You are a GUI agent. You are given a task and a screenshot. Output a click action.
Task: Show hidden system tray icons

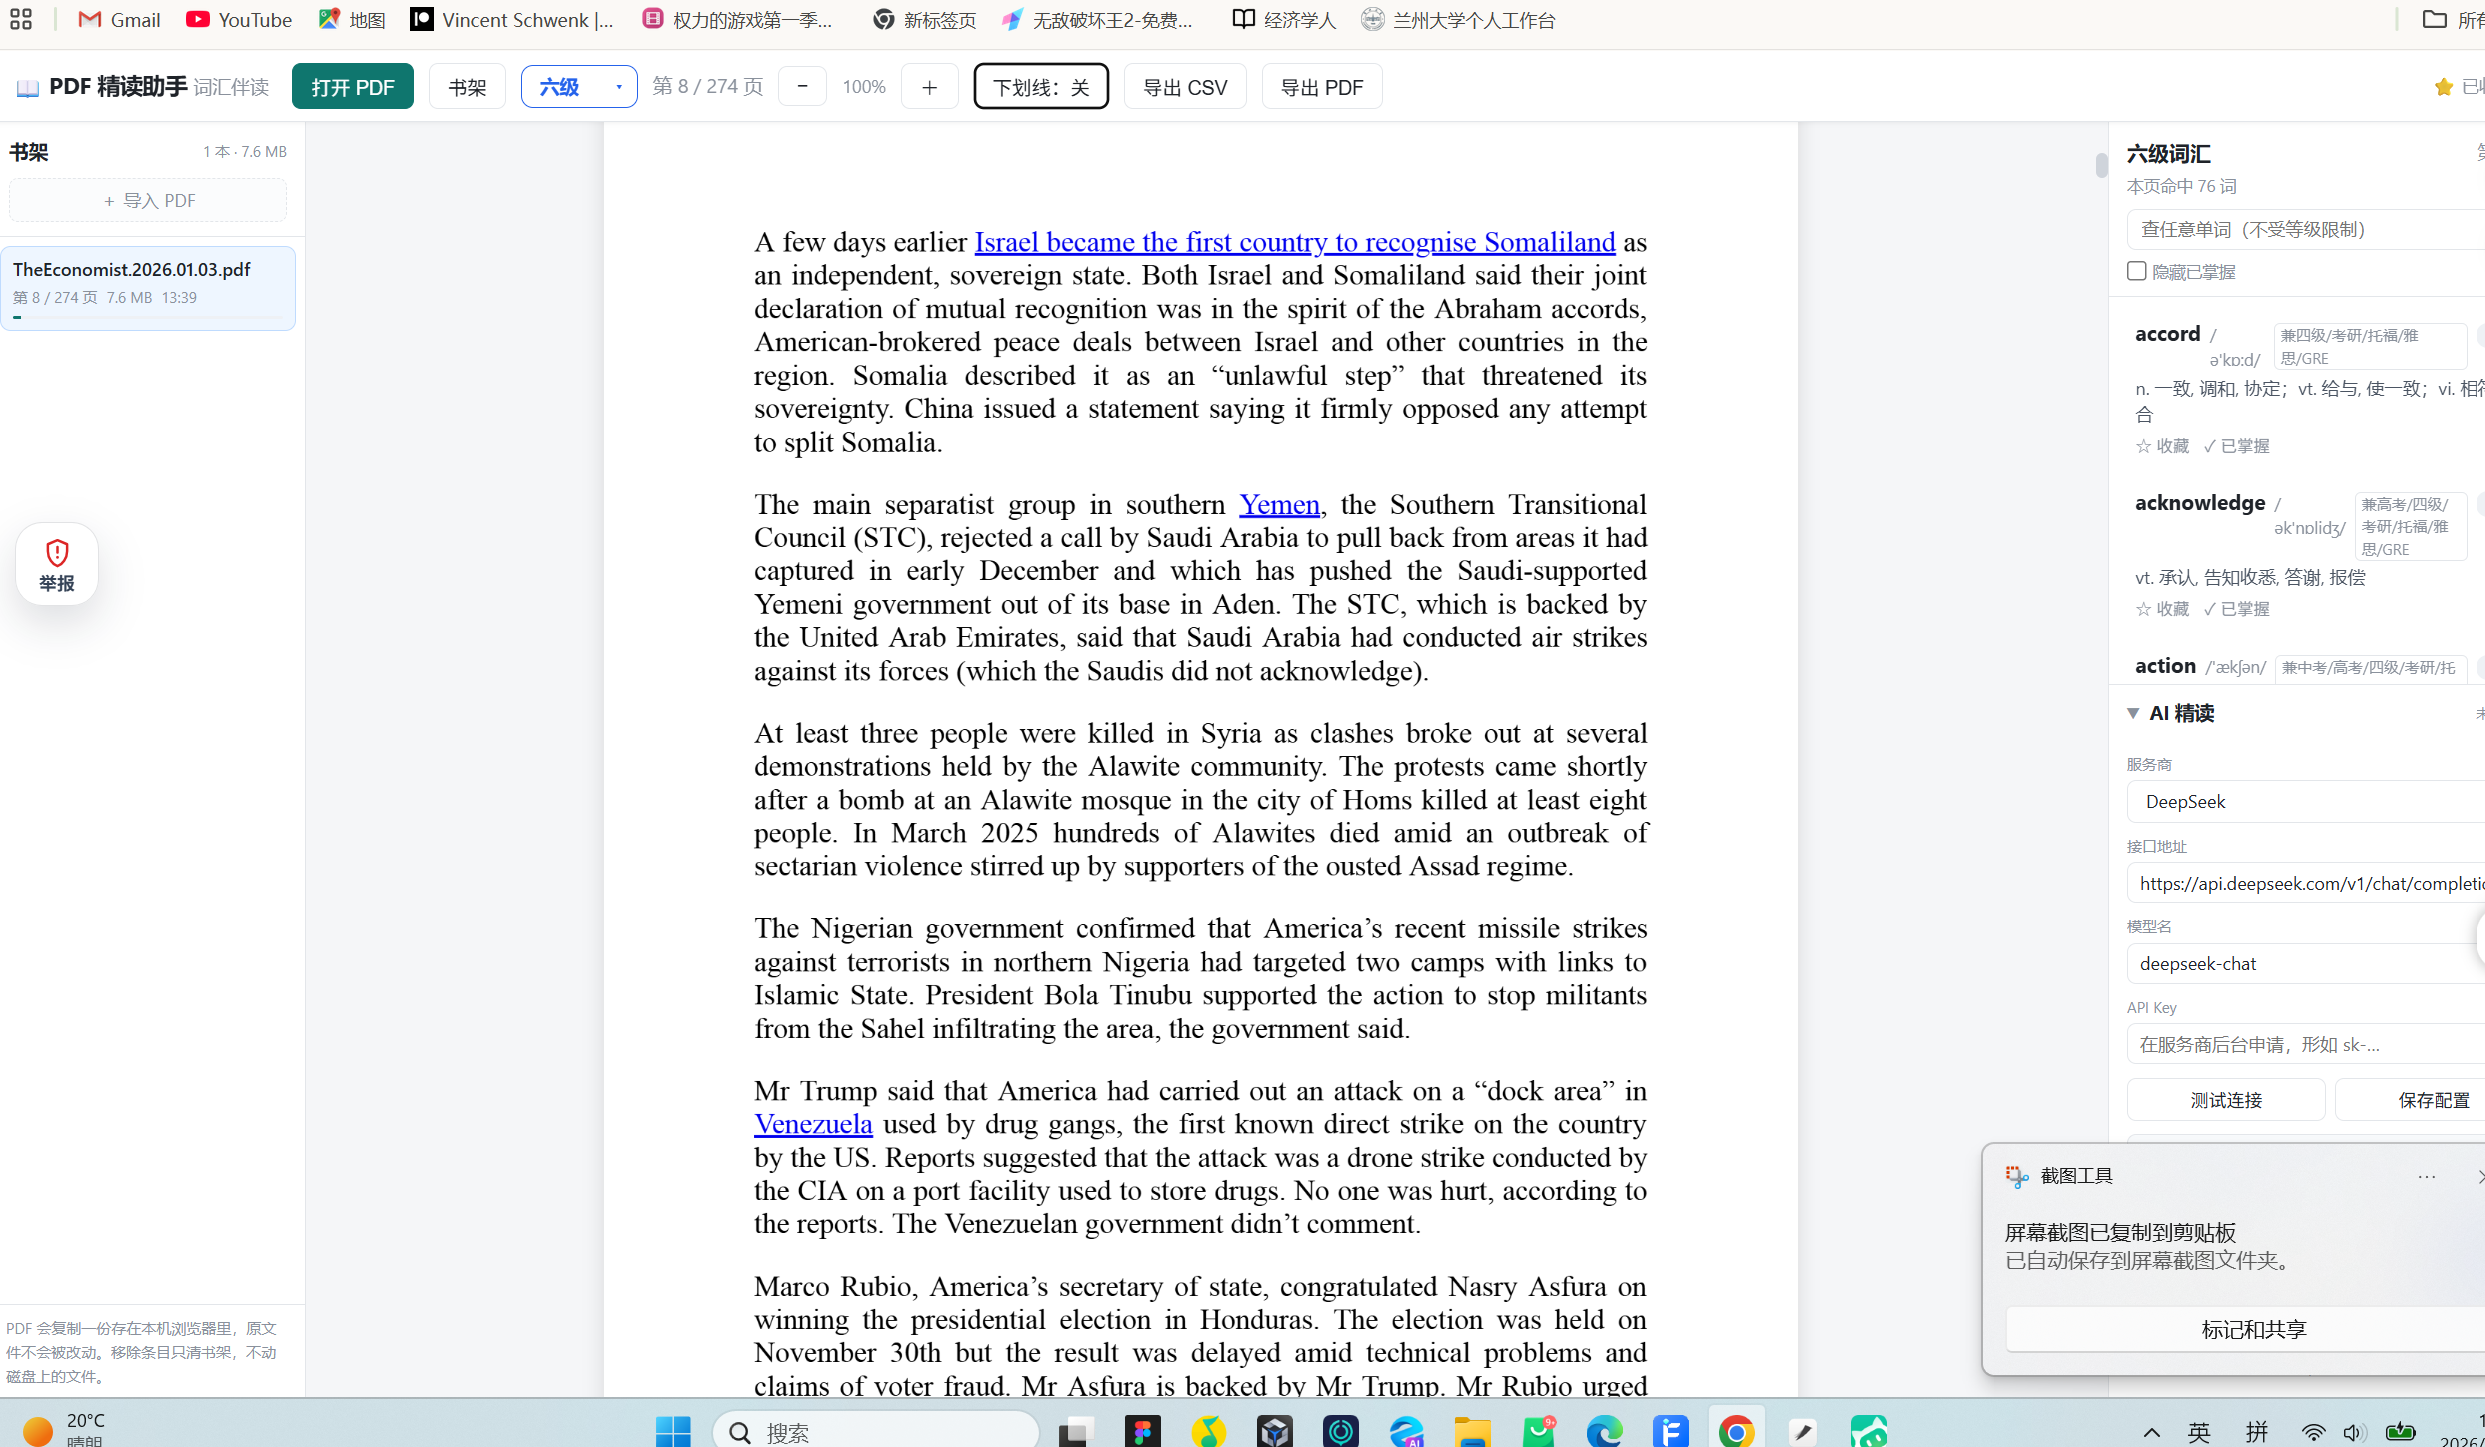(x=2152, y=1432)
